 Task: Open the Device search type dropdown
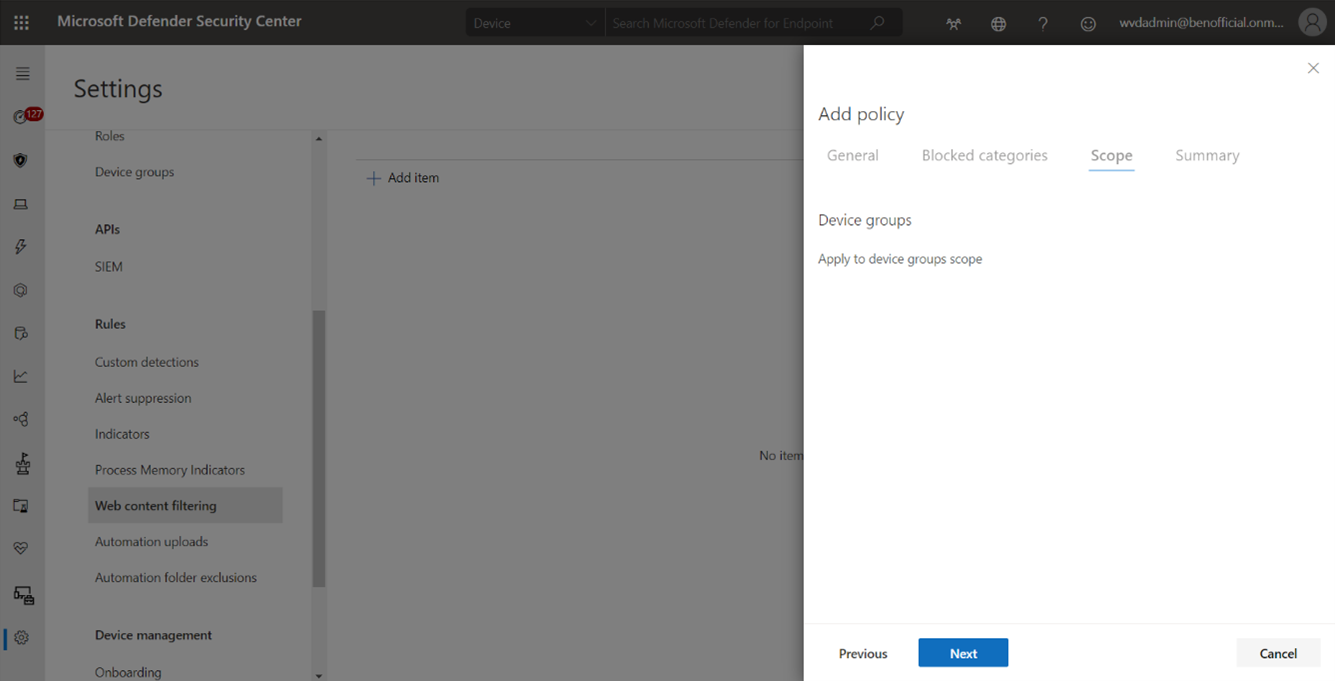click(535, 23)
